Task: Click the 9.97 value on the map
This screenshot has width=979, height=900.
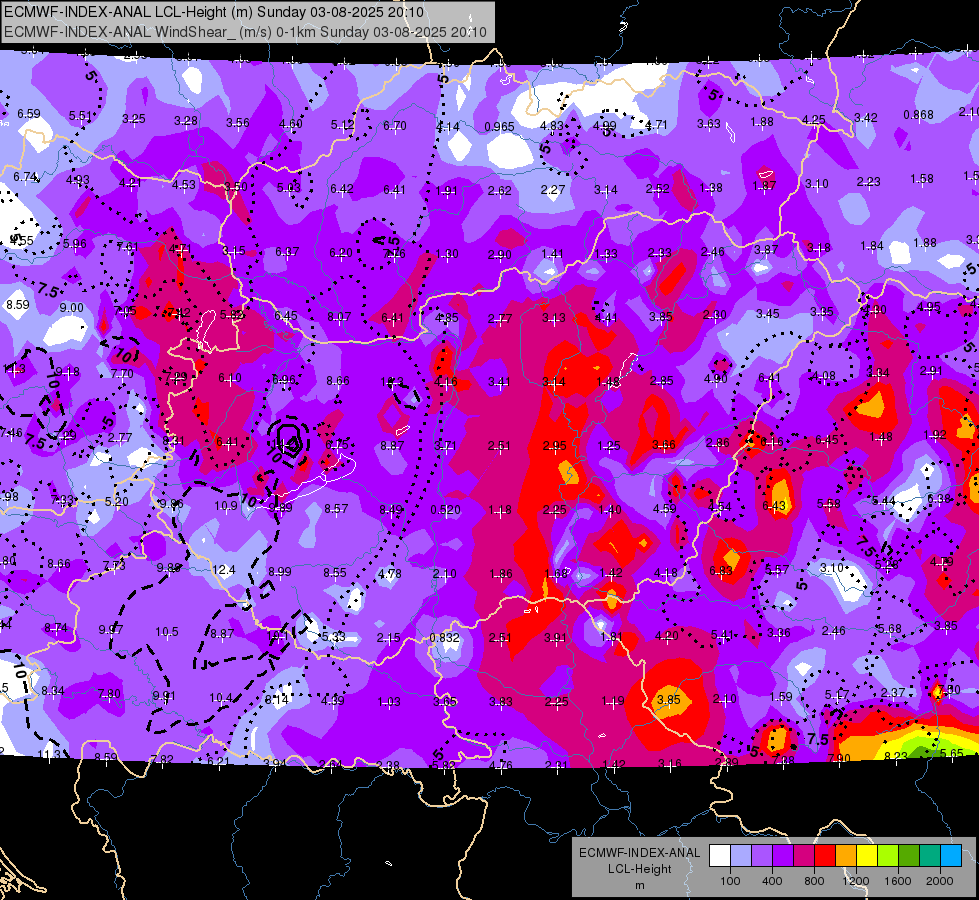Action: click(x=111, y=630)
